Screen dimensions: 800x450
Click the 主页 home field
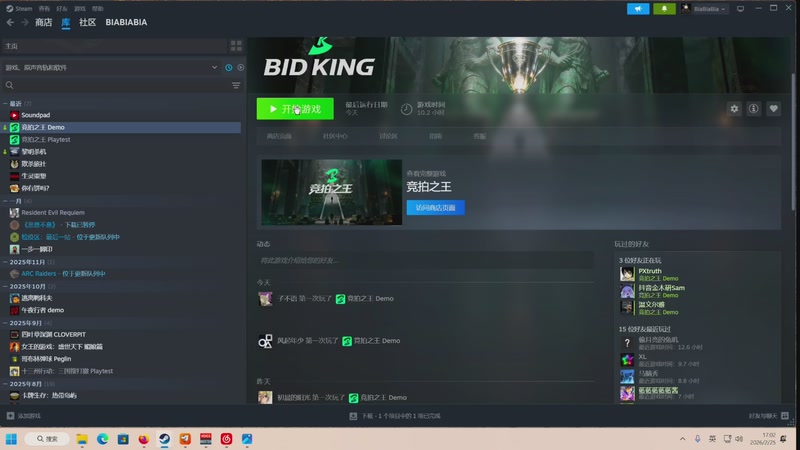(x=114, y=46)
